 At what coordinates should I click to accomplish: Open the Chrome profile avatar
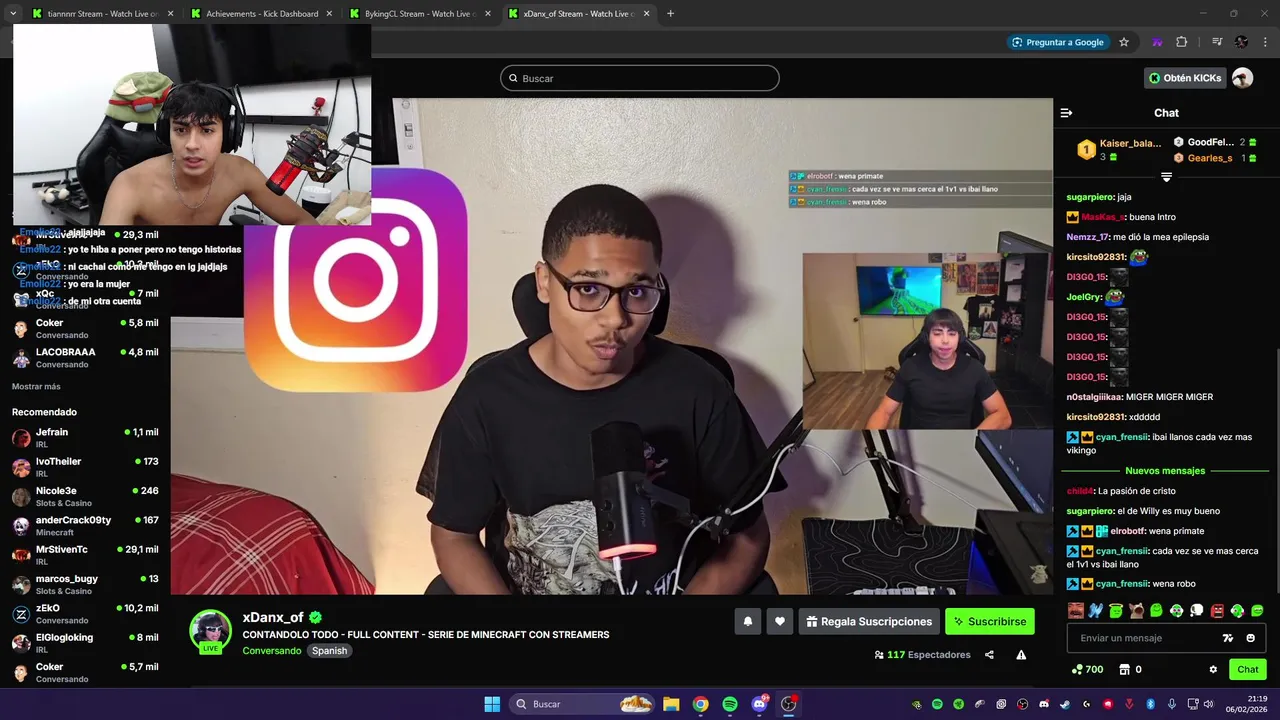[x=1241, y=42]
